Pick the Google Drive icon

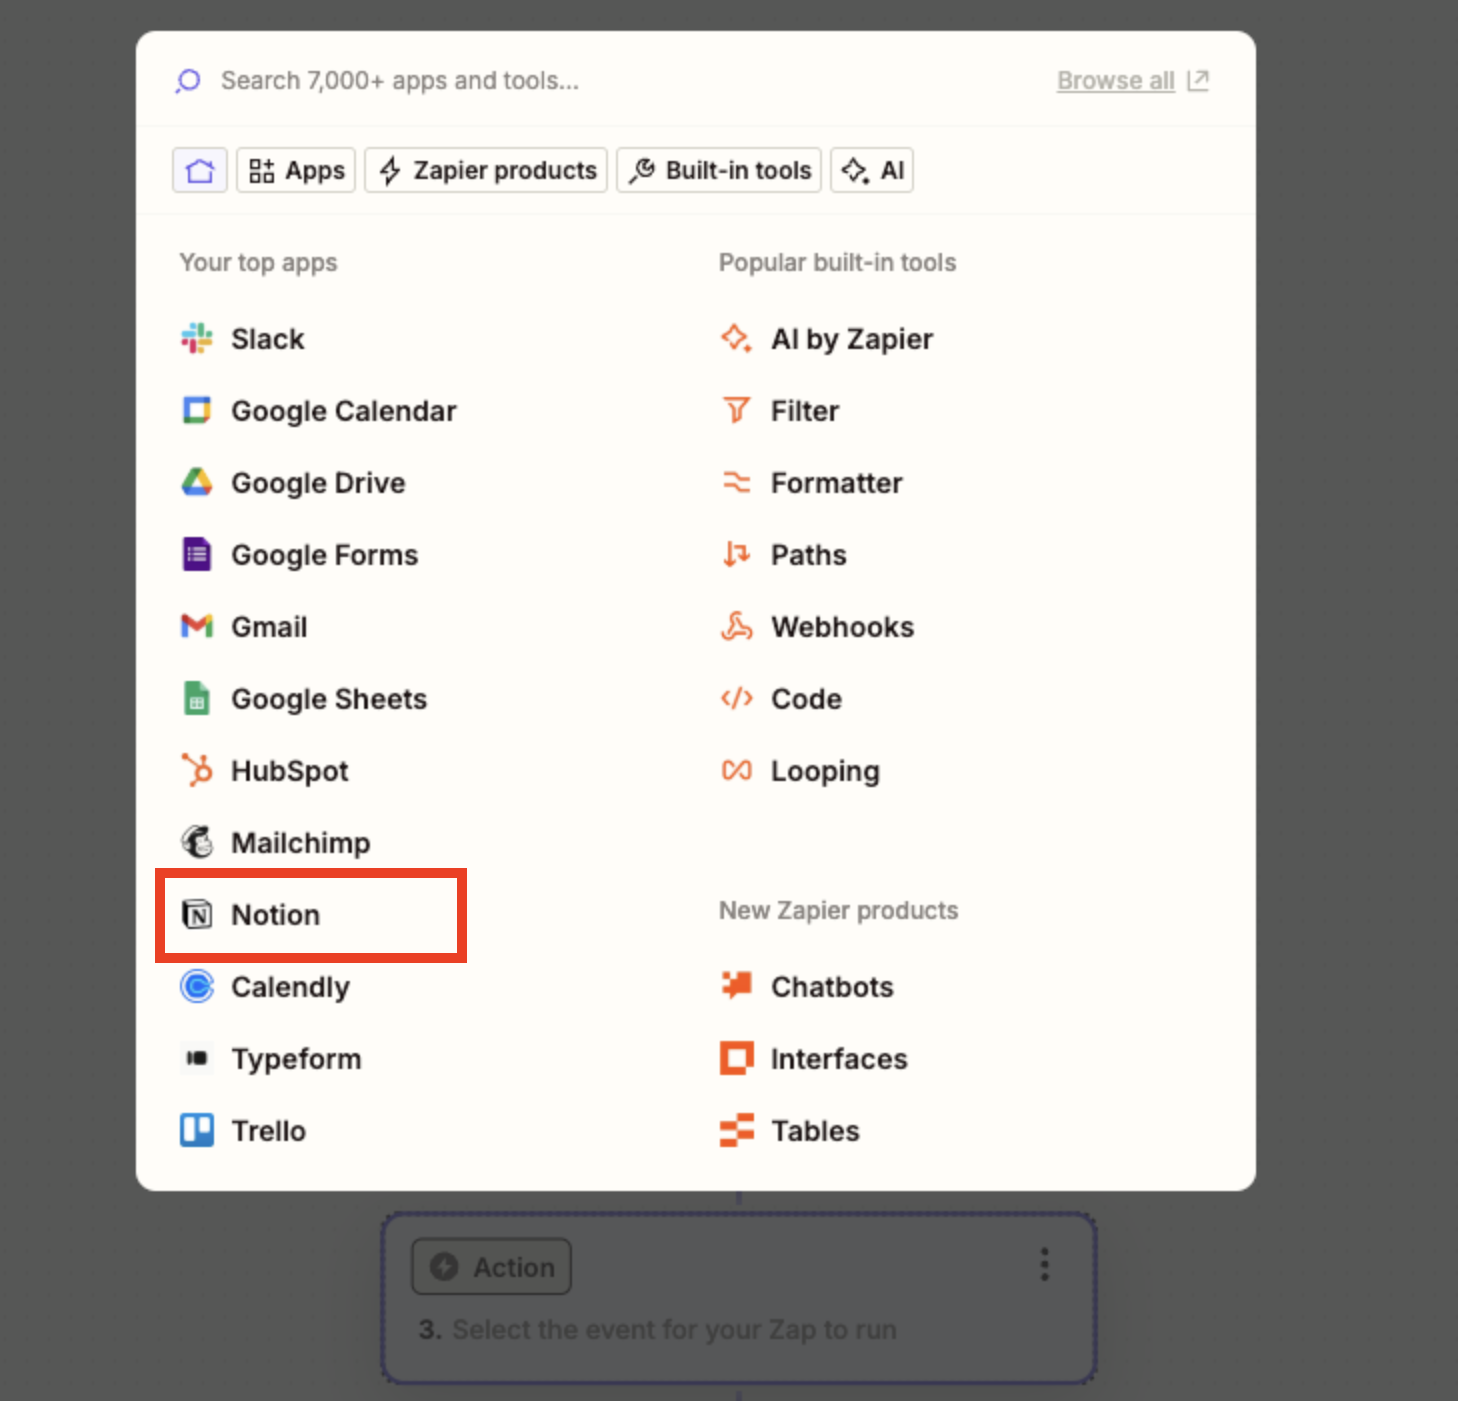197,483
